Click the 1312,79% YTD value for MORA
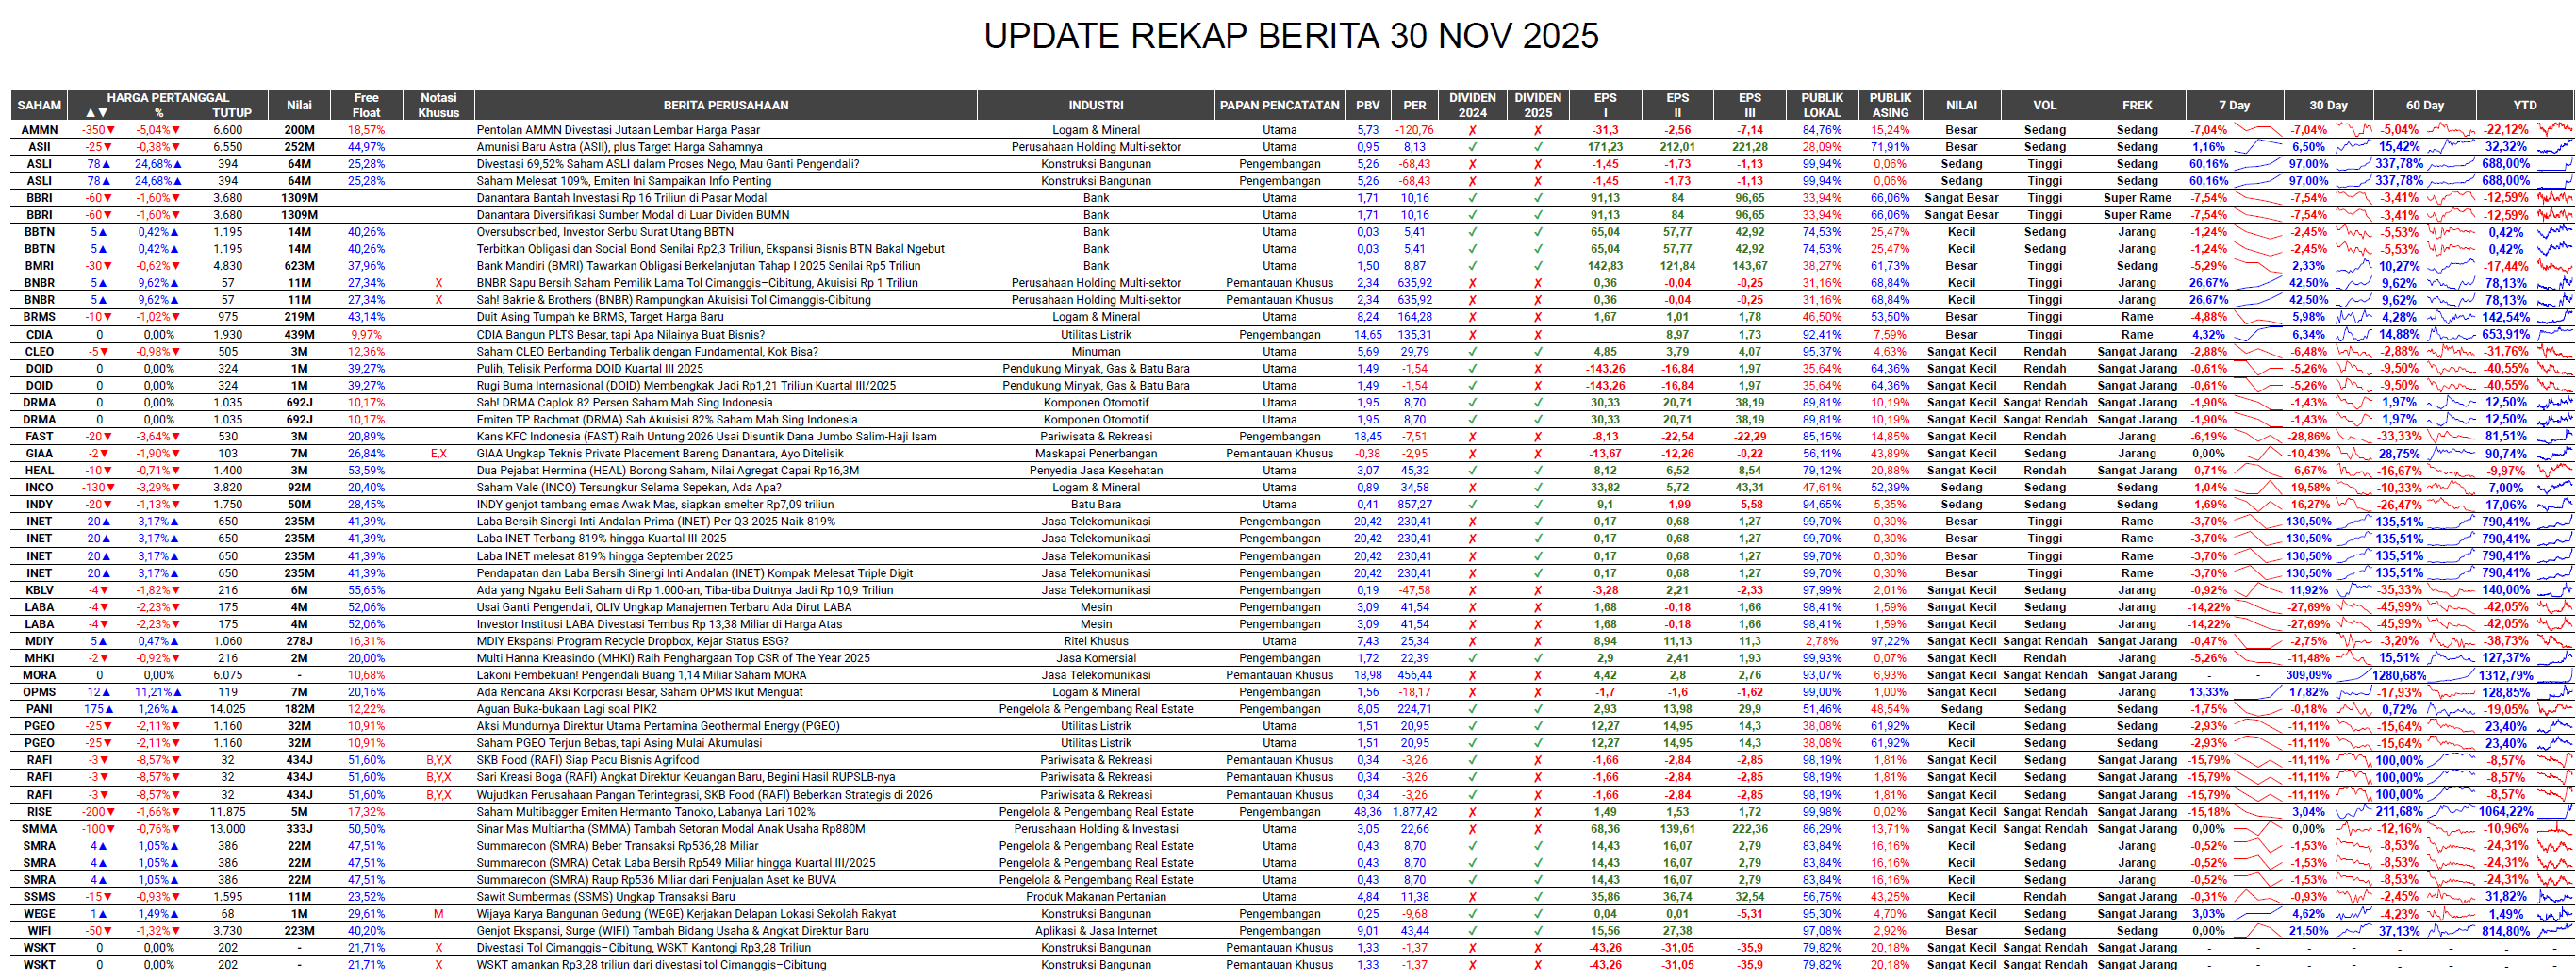Viewport: 2576px width, 978px height. 2505,676
